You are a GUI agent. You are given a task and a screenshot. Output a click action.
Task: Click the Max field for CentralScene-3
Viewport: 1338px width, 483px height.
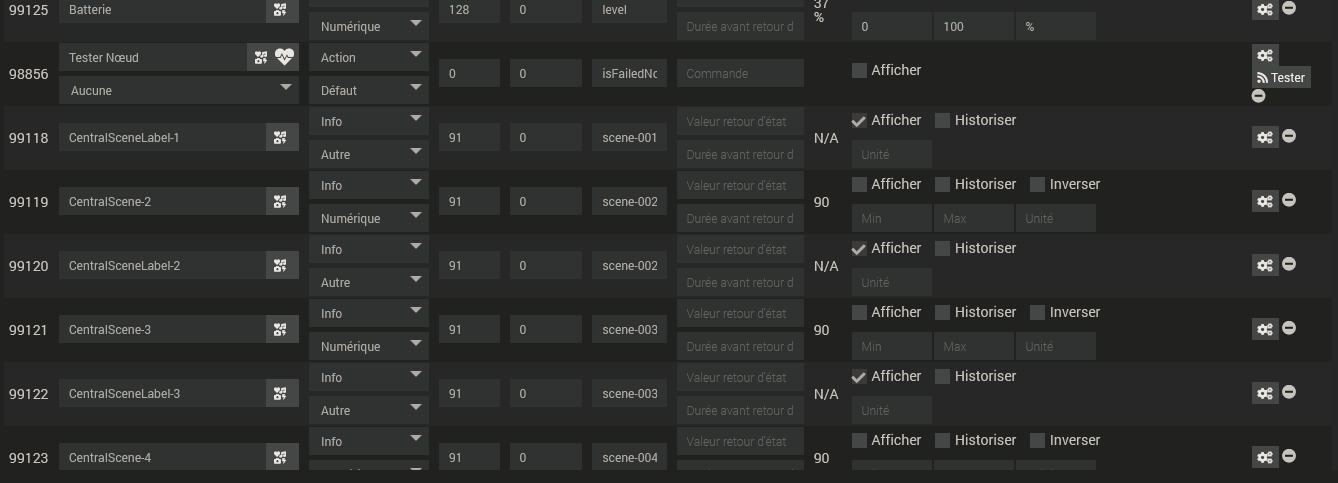click(x=973, y=346)
